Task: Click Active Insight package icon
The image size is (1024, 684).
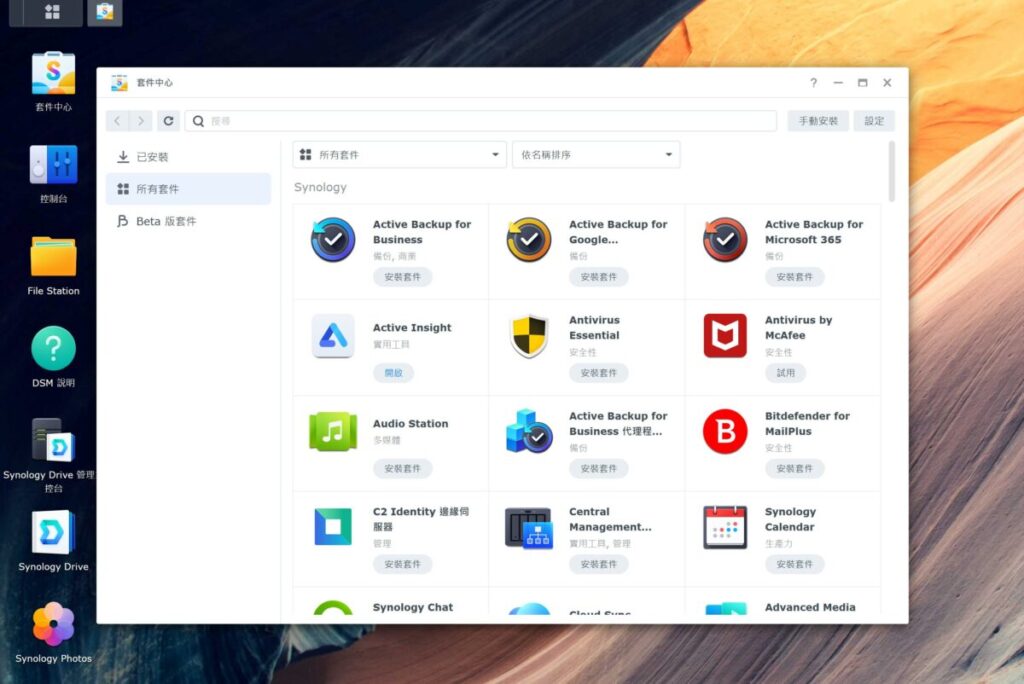Action: pos(333,336)
